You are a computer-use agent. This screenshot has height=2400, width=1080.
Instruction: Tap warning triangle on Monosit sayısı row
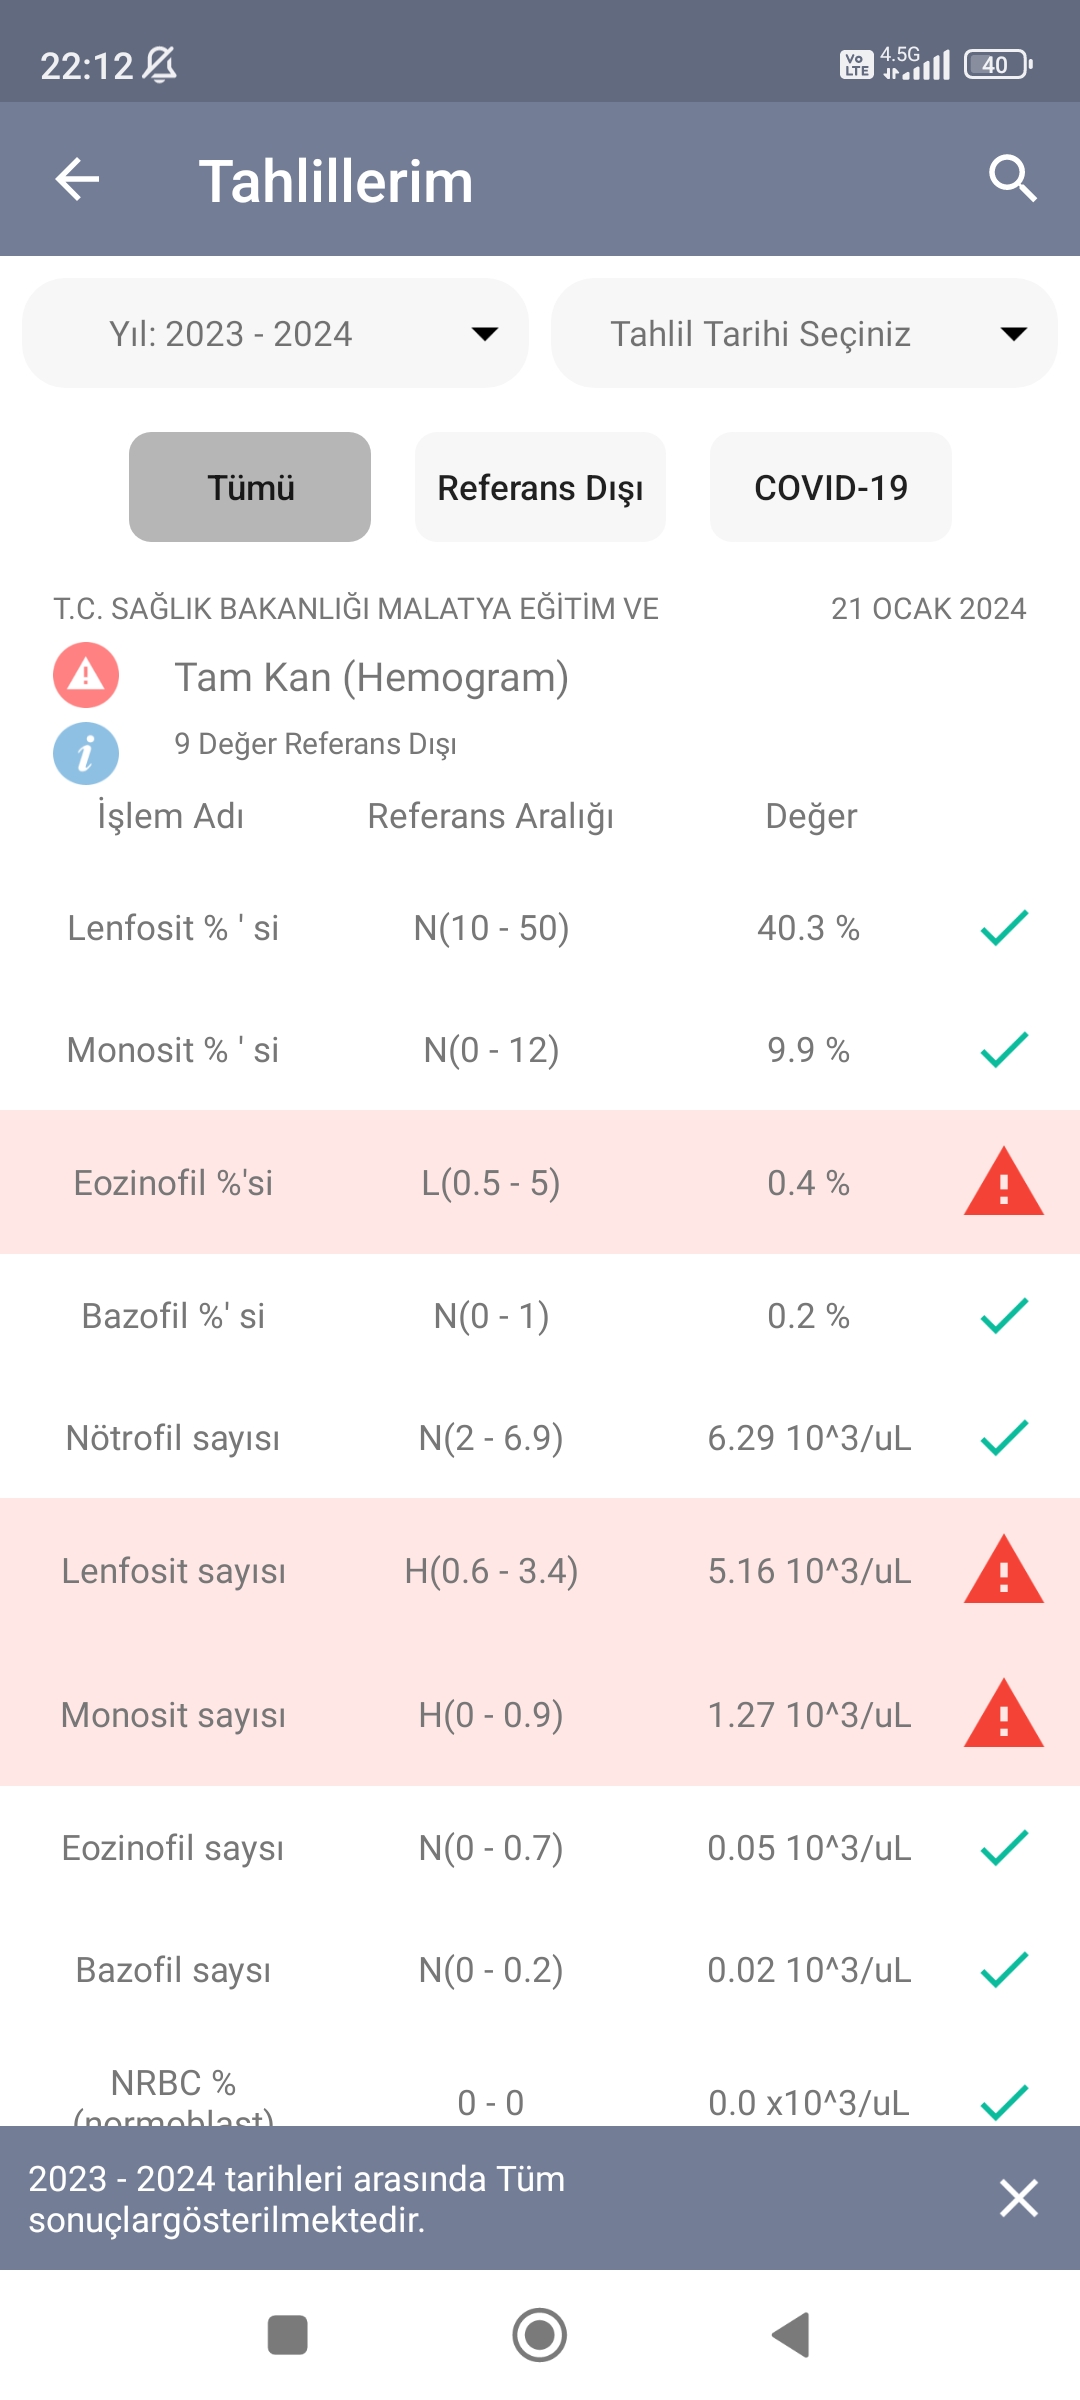pyautogui.click(x=1003, y=1715)
